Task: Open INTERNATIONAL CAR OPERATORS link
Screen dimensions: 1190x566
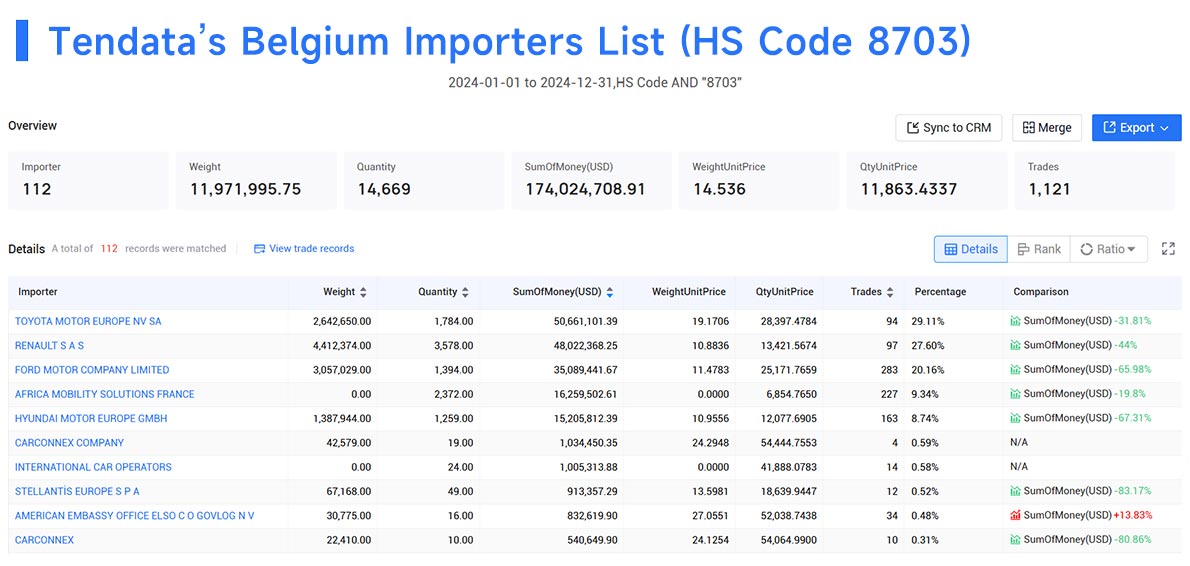Action: click(x=93, y=467)
